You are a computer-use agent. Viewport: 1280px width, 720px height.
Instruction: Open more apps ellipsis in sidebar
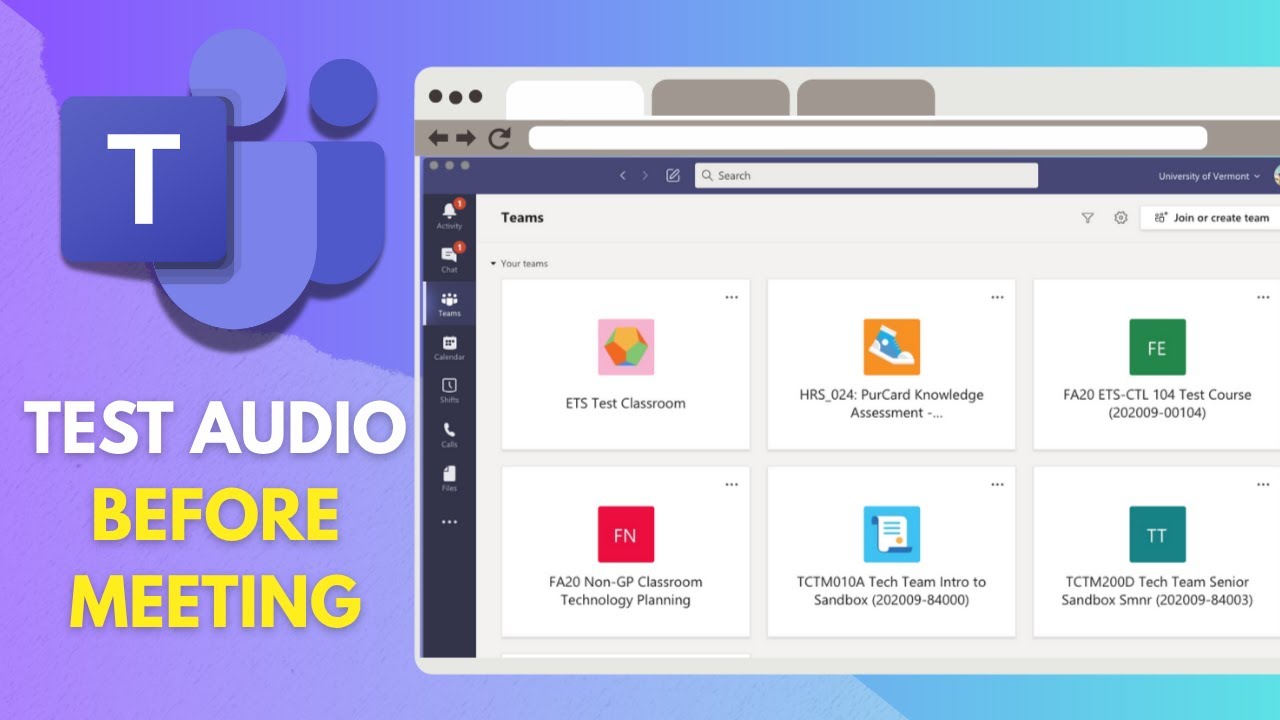pos(449,522)
